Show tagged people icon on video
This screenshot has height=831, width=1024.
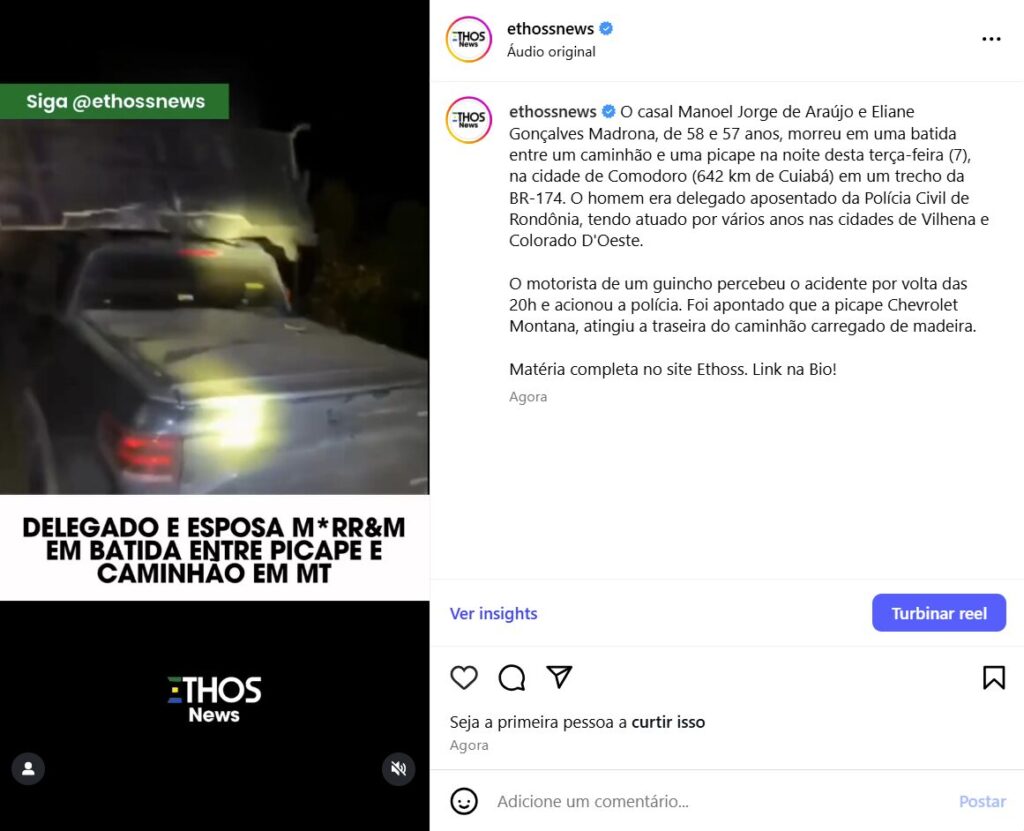tap(28, 769)
